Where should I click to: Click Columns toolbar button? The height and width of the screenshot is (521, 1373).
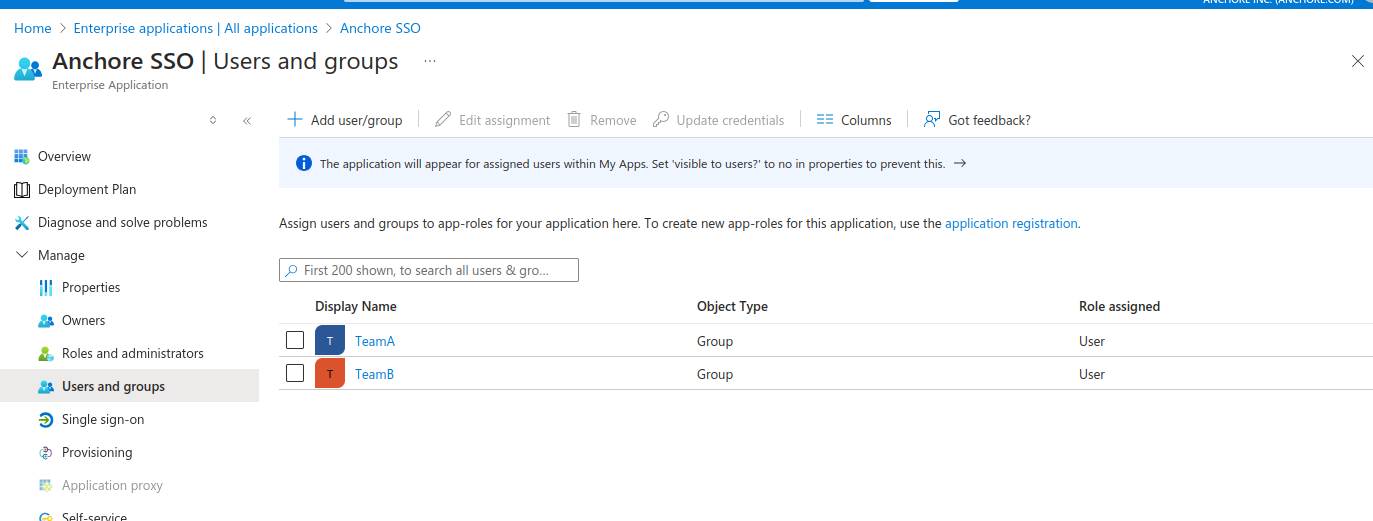854,120
